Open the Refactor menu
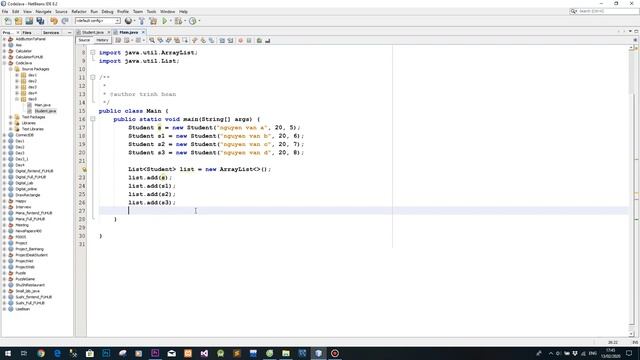 (x=79, y=11)
